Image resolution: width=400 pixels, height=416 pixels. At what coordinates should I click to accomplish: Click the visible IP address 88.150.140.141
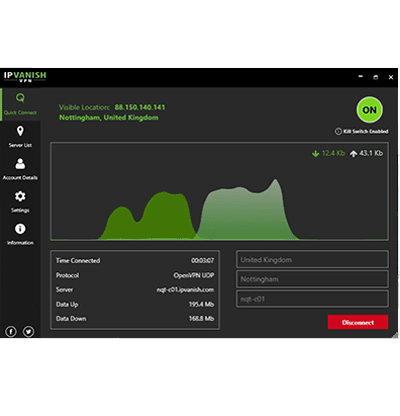coord(140,107)
